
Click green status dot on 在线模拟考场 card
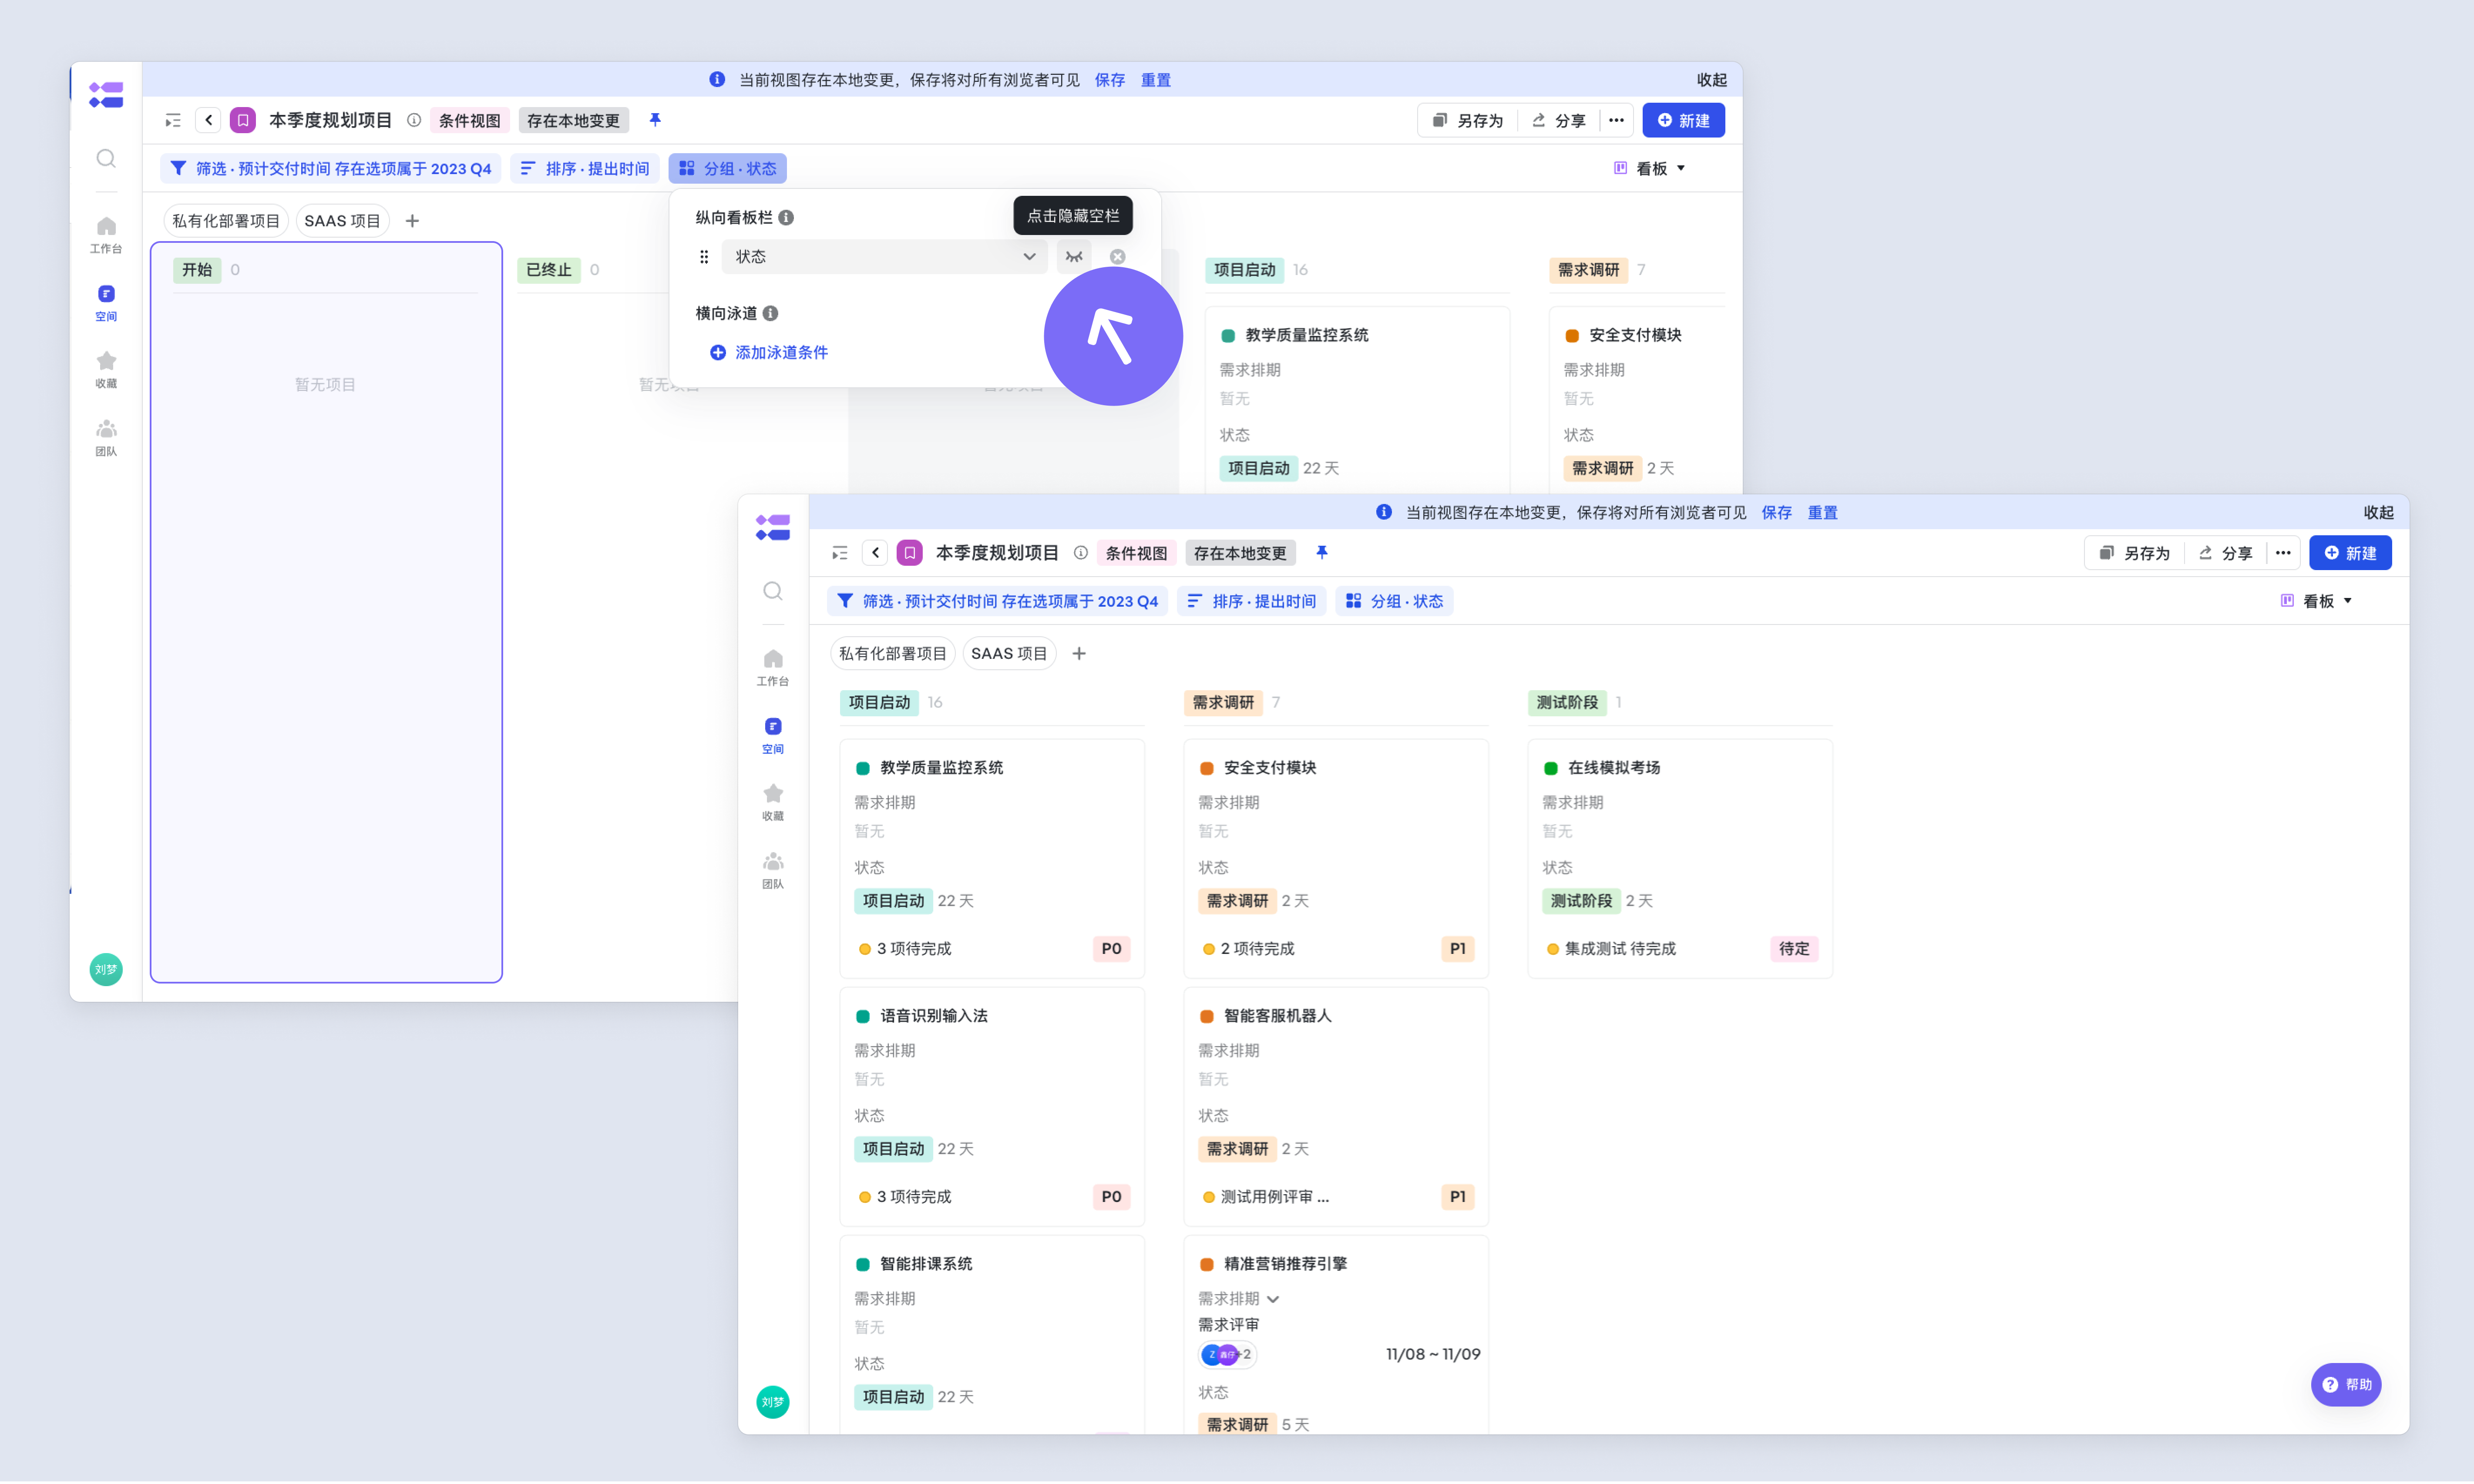click(1551, 768)
